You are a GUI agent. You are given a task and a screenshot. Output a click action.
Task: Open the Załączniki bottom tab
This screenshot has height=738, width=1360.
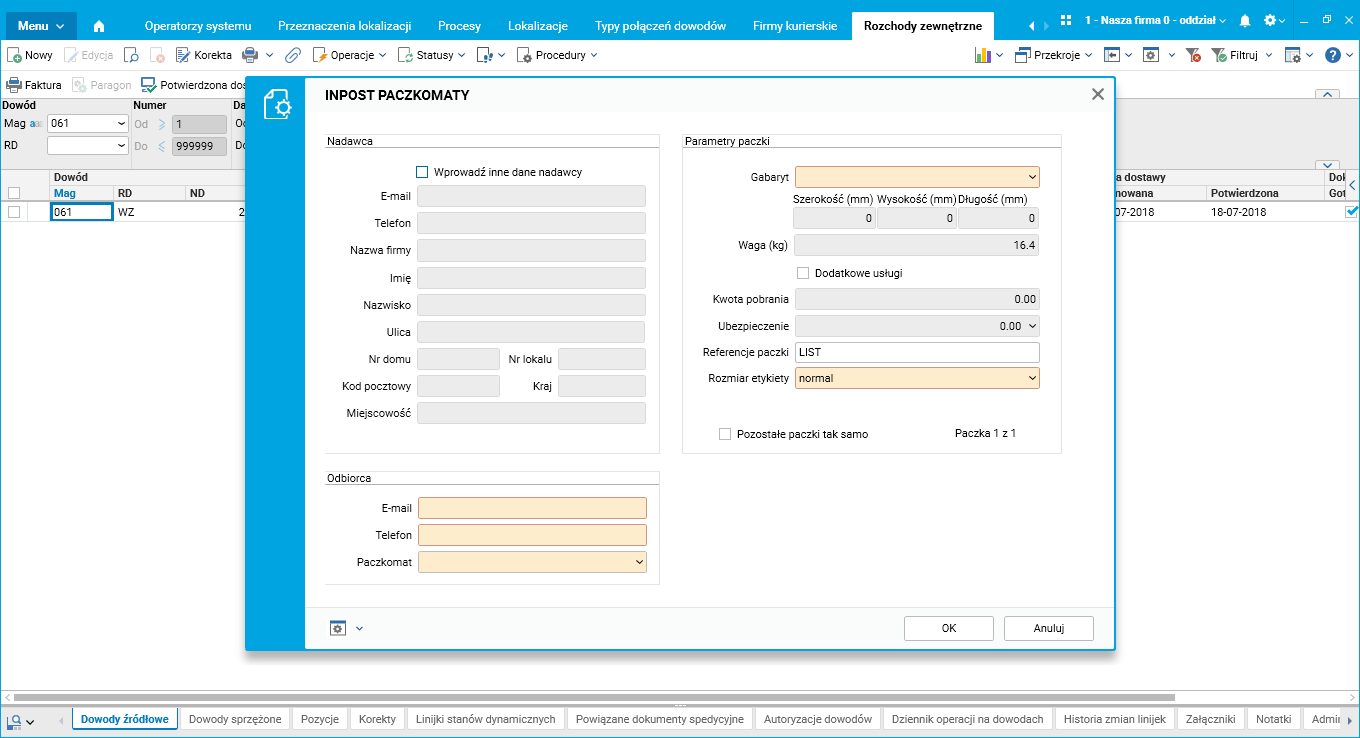click(1210, 719)
